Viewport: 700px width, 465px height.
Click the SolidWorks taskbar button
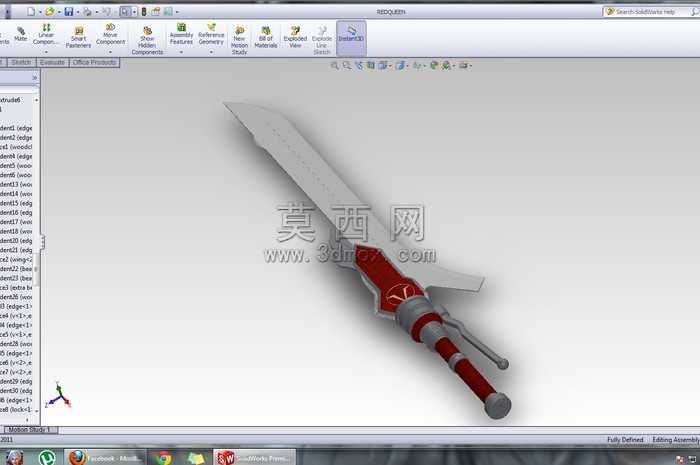coord(254,458)
